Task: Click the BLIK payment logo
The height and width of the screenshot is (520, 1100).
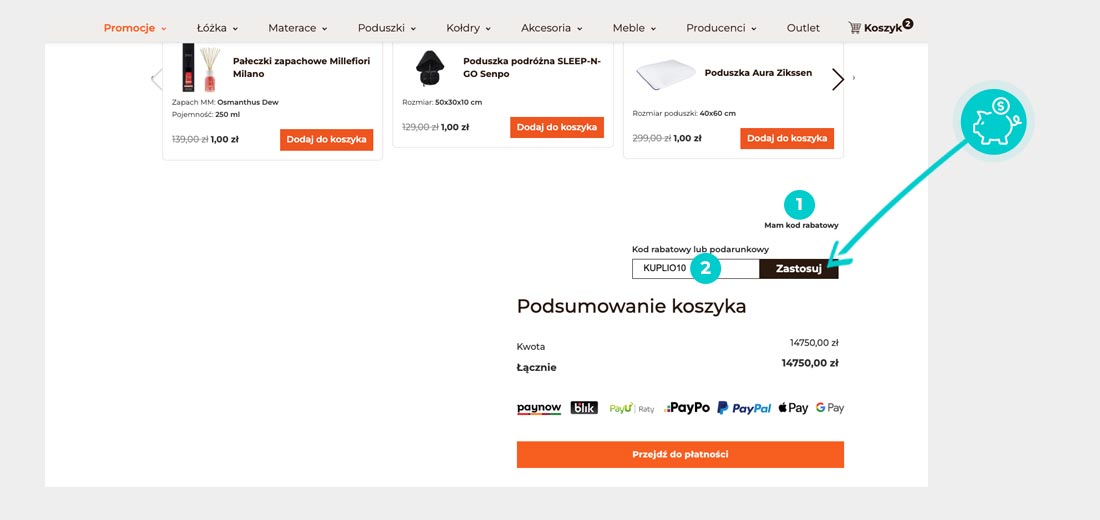Action: pos(584,408)
